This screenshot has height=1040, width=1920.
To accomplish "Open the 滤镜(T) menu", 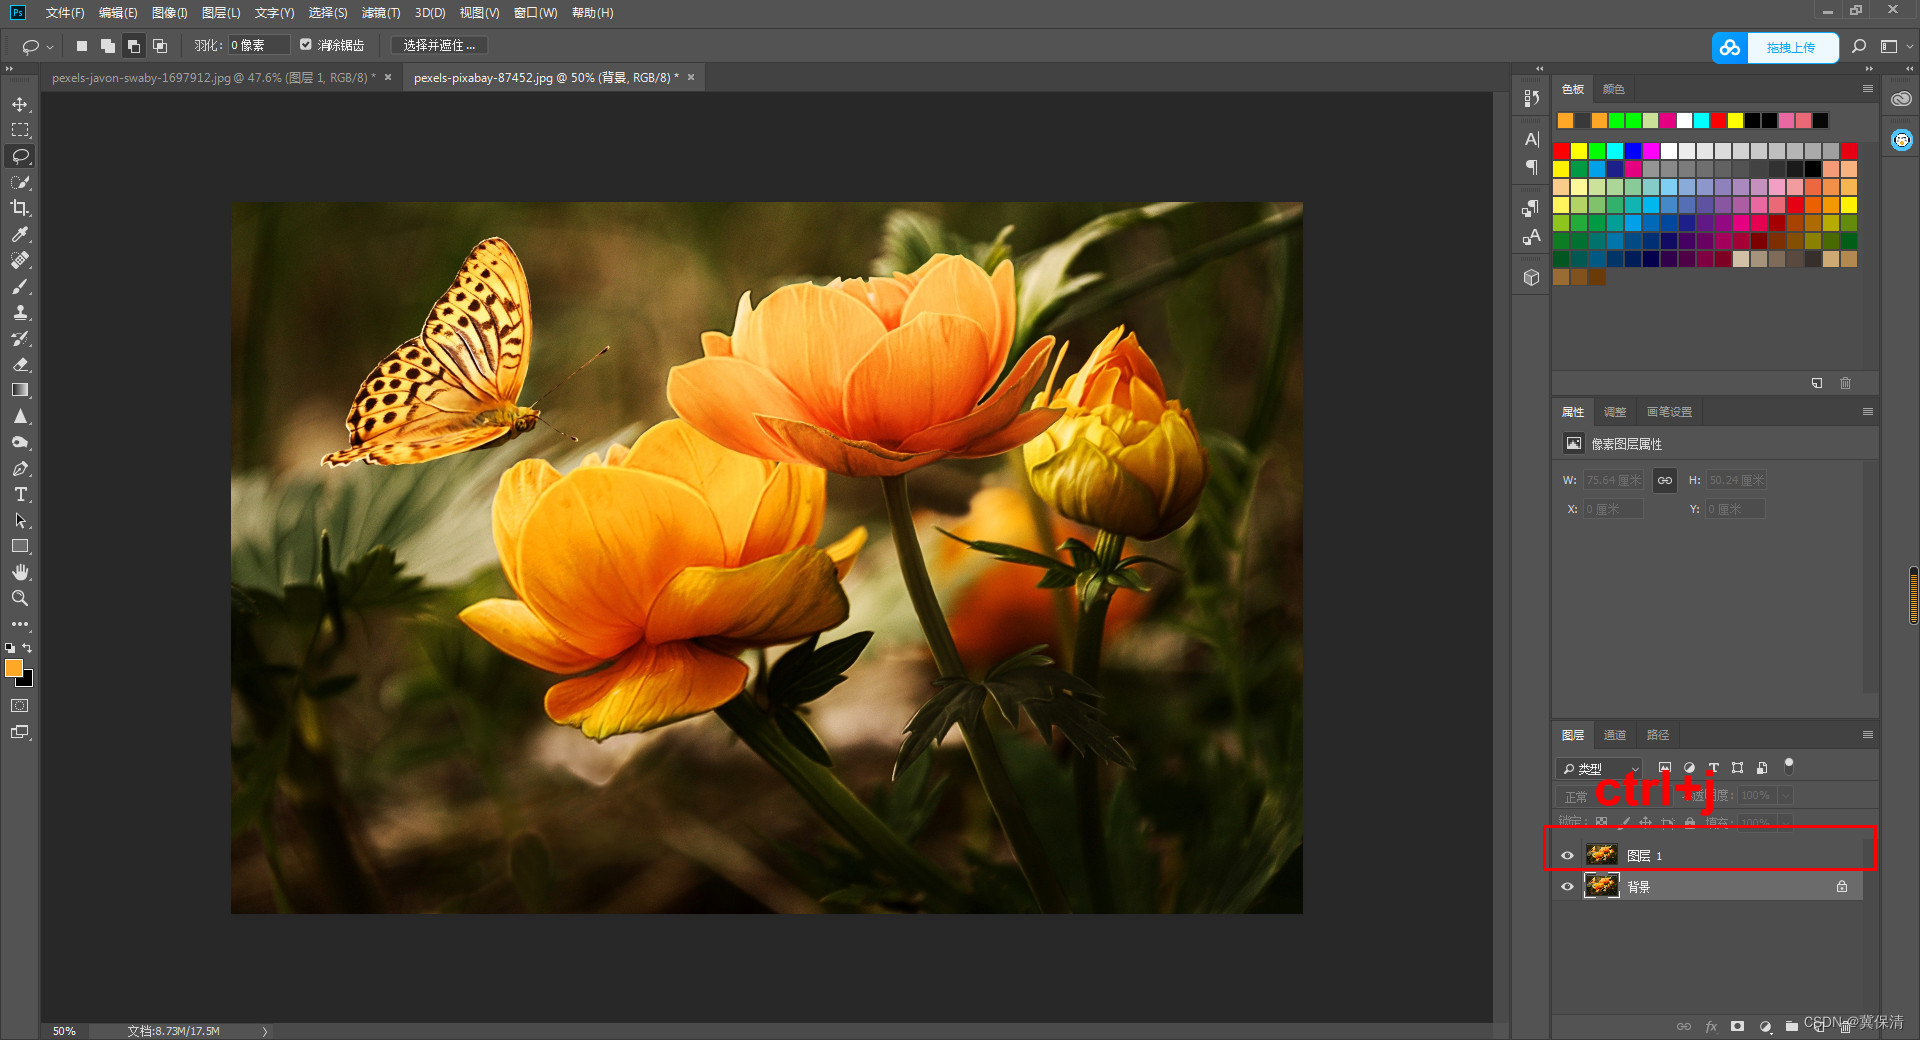I will pyautogui.click(x=381, y=13).
